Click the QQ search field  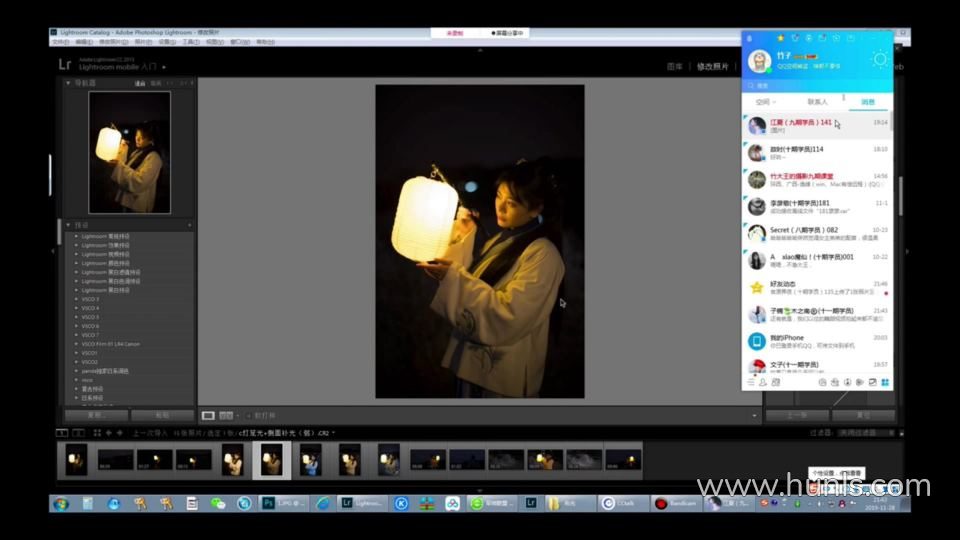pos(817,86)
